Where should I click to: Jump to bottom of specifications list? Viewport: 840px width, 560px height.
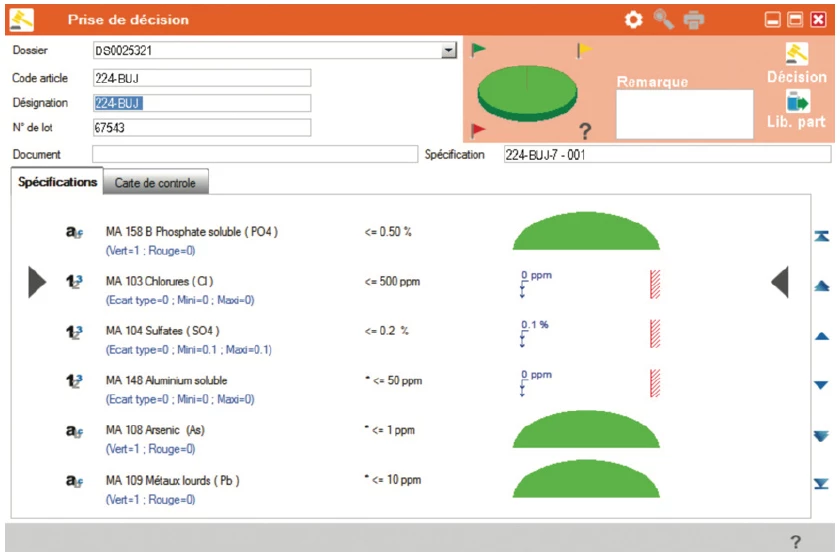[x=821, y=484]
